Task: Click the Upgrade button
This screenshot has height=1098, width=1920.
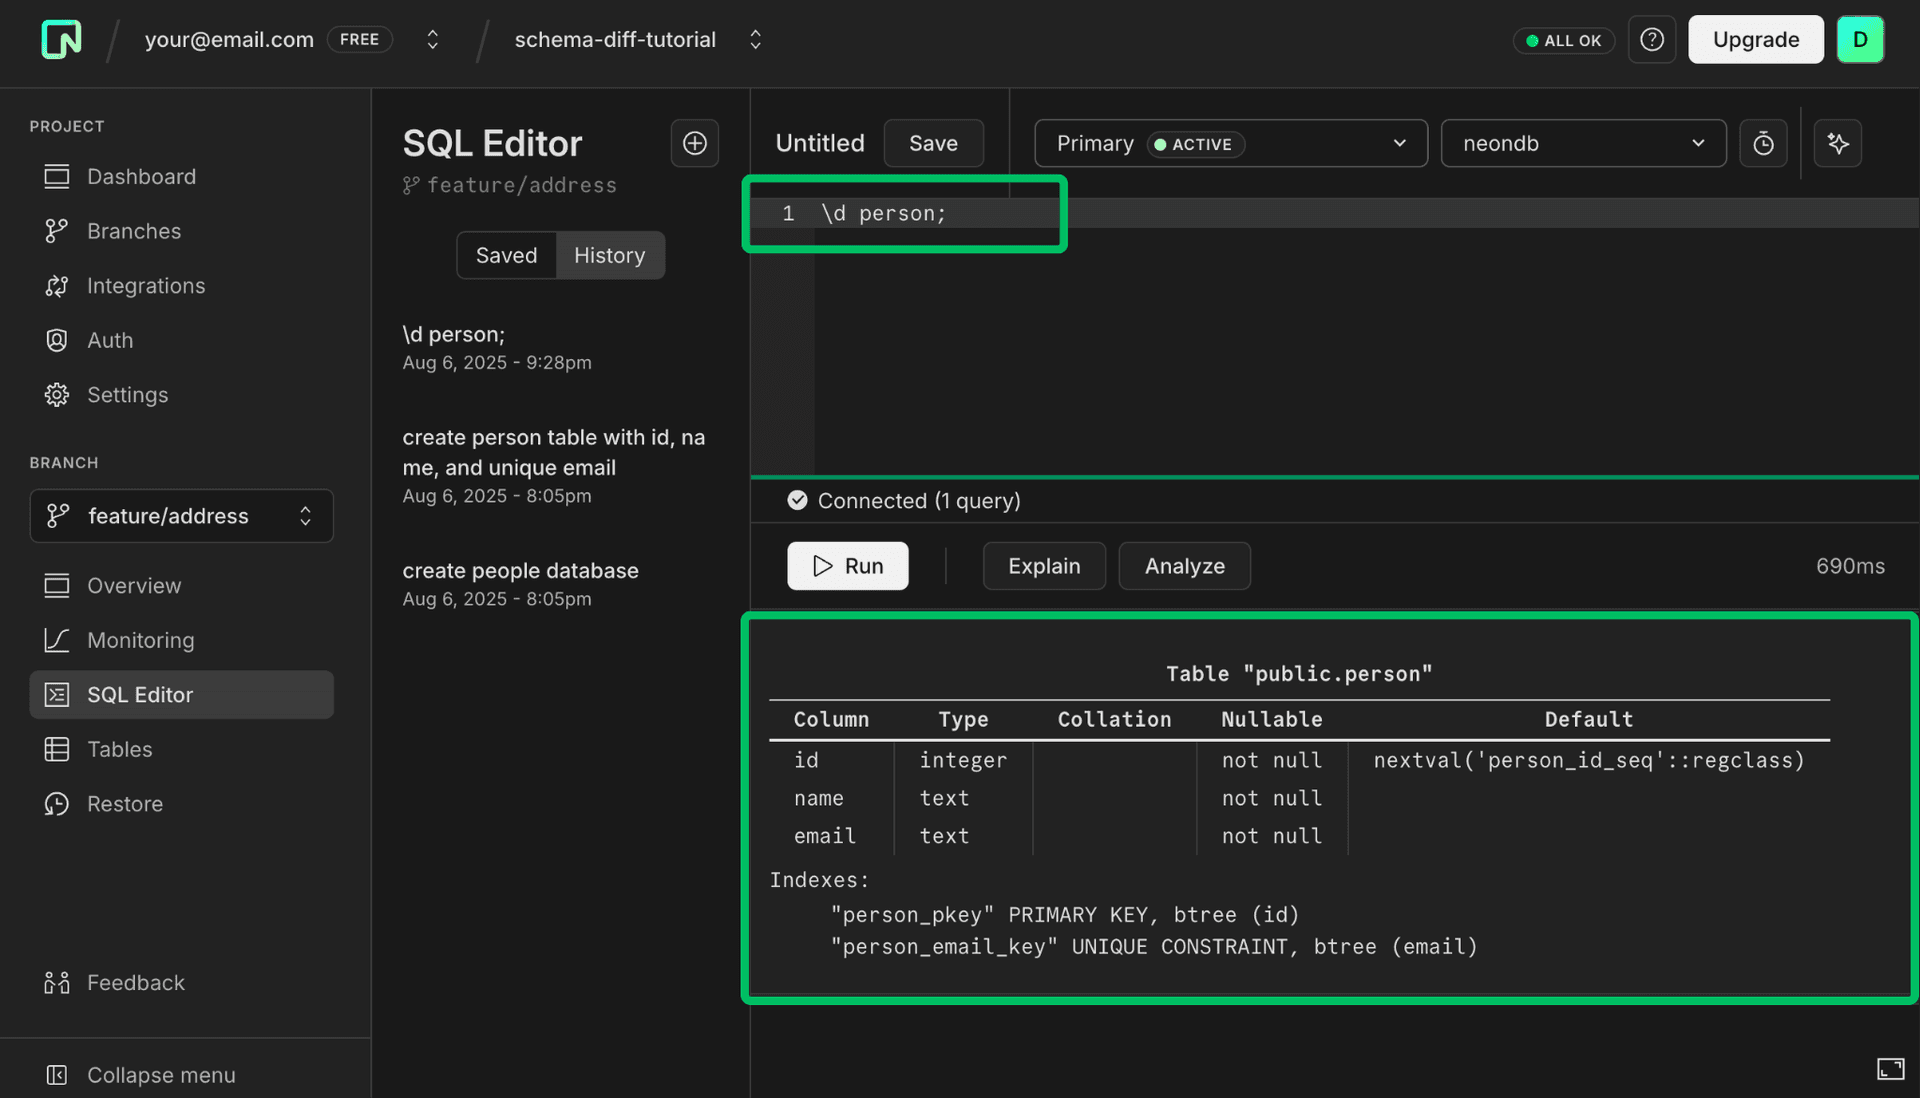Action: coord(1755,39)
